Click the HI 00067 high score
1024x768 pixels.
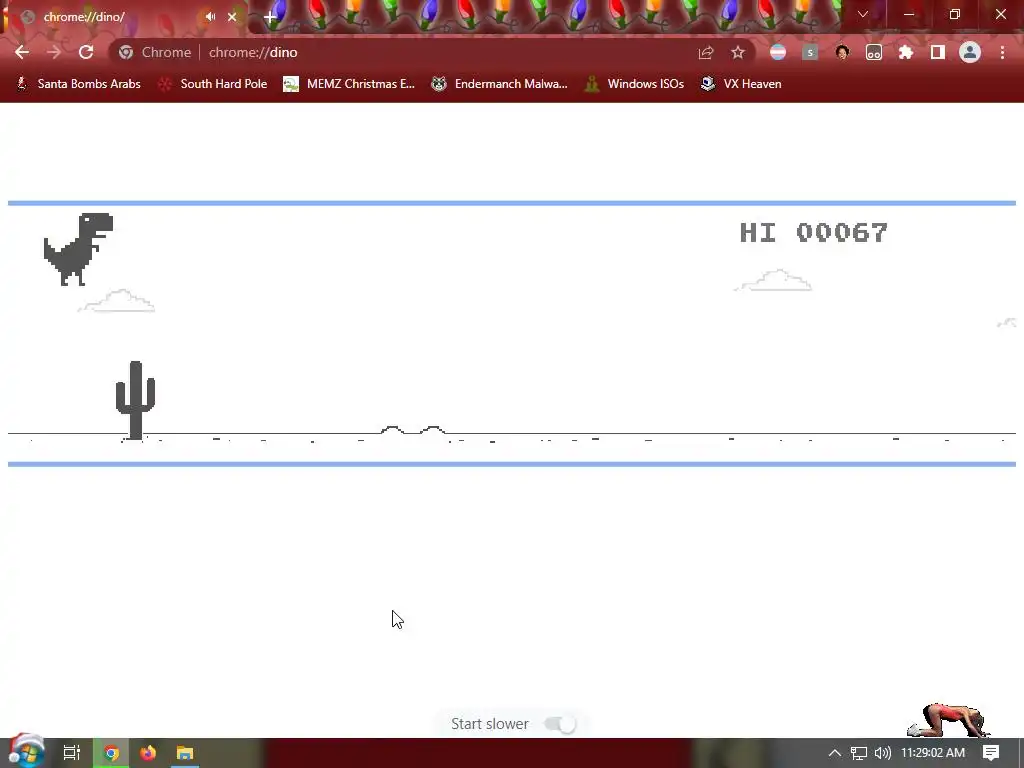(813, 232)
